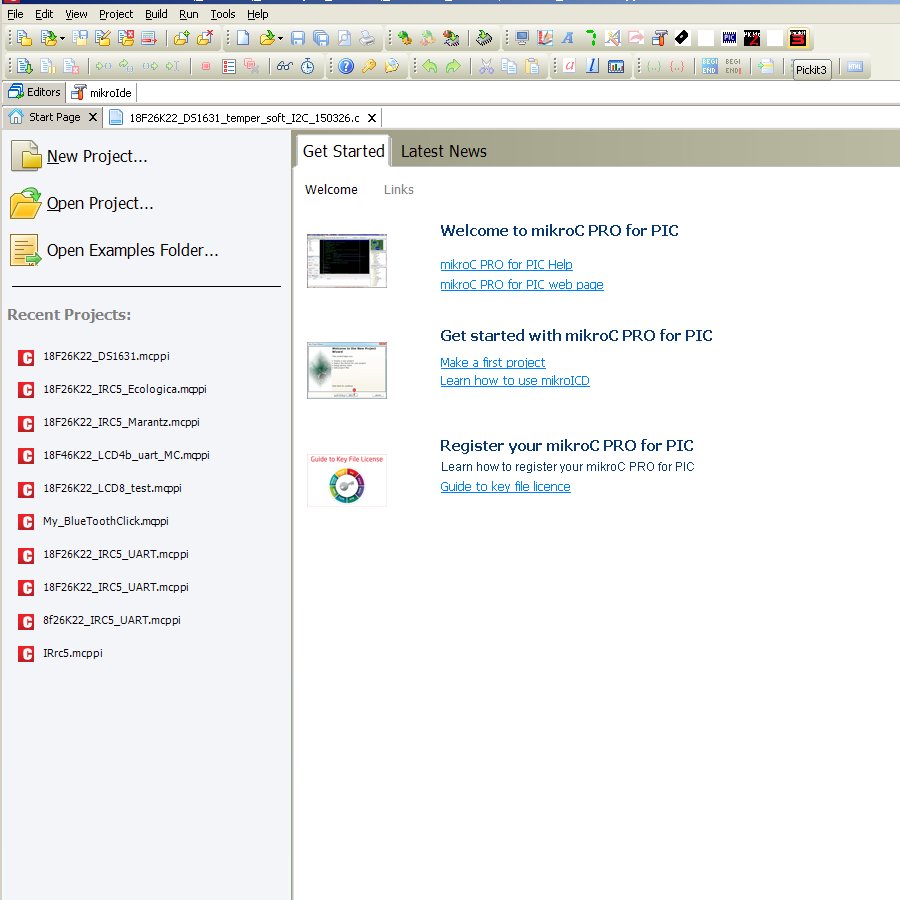Click the Print Preview toolbar icon
The height and width of the screenshot is (900, 900).
[x=344, y=38]
